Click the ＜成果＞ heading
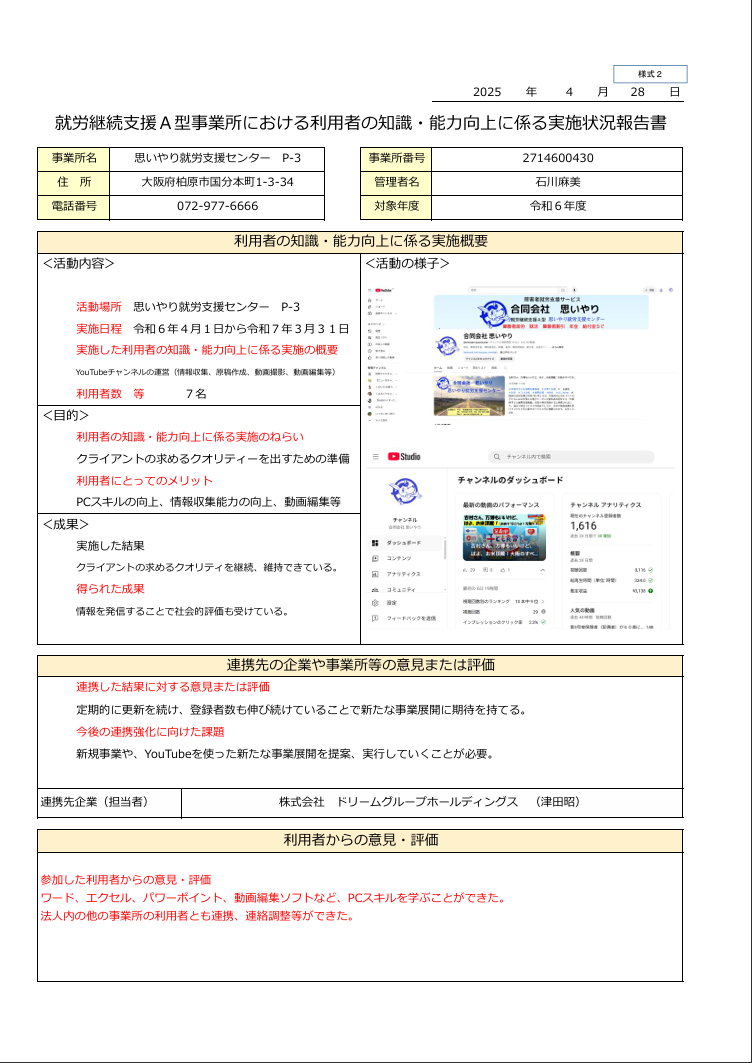Viewport: 752px width, 1063px height. (66, 524)
